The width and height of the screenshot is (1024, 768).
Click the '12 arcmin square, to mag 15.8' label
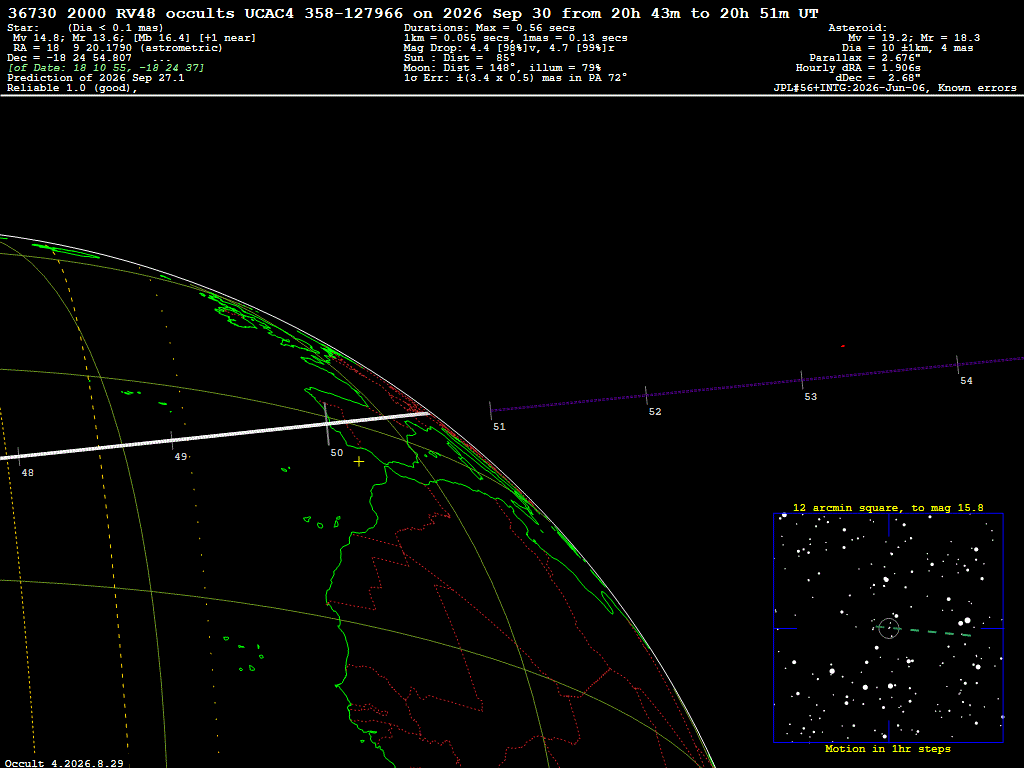pyautogui.click(x=888, y=507)
